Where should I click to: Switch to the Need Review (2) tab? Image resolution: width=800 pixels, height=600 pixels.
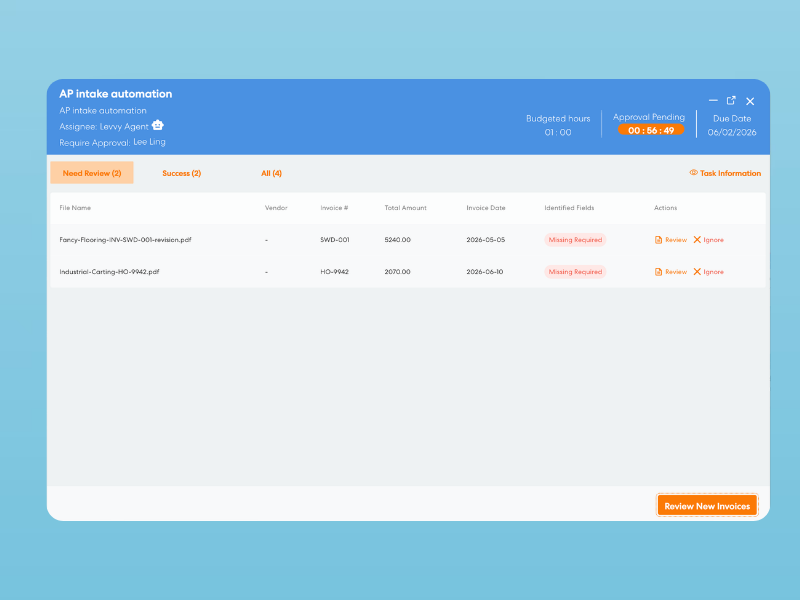(92, 173)
